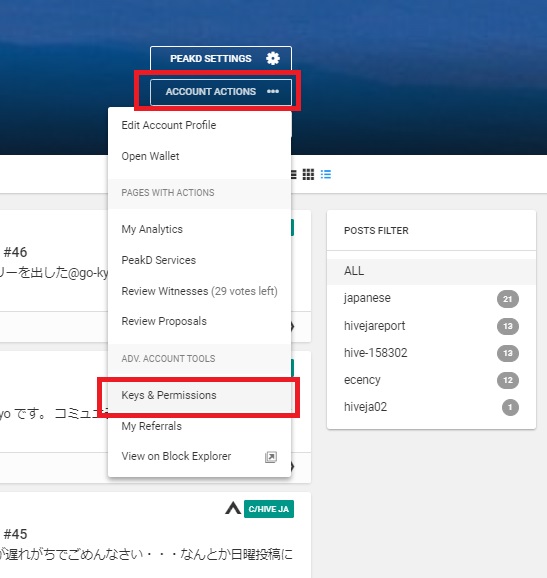Open the Account Actions dropdown
Viewport: 547px width, 578px height.
pos(221,92)
